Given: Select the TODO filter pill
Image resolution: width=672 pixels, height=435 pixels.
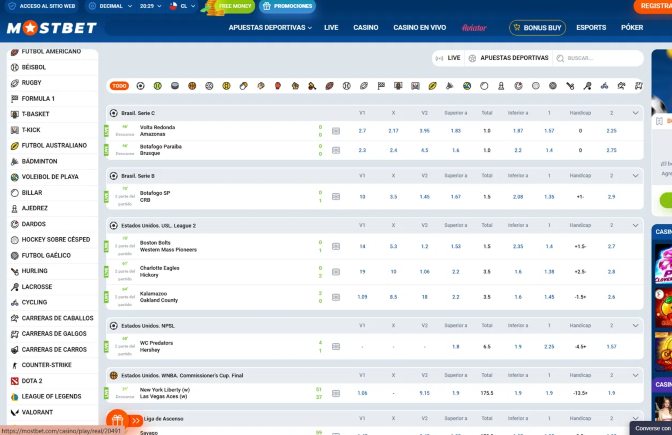Looking at the screenshot, I should 120,86.
